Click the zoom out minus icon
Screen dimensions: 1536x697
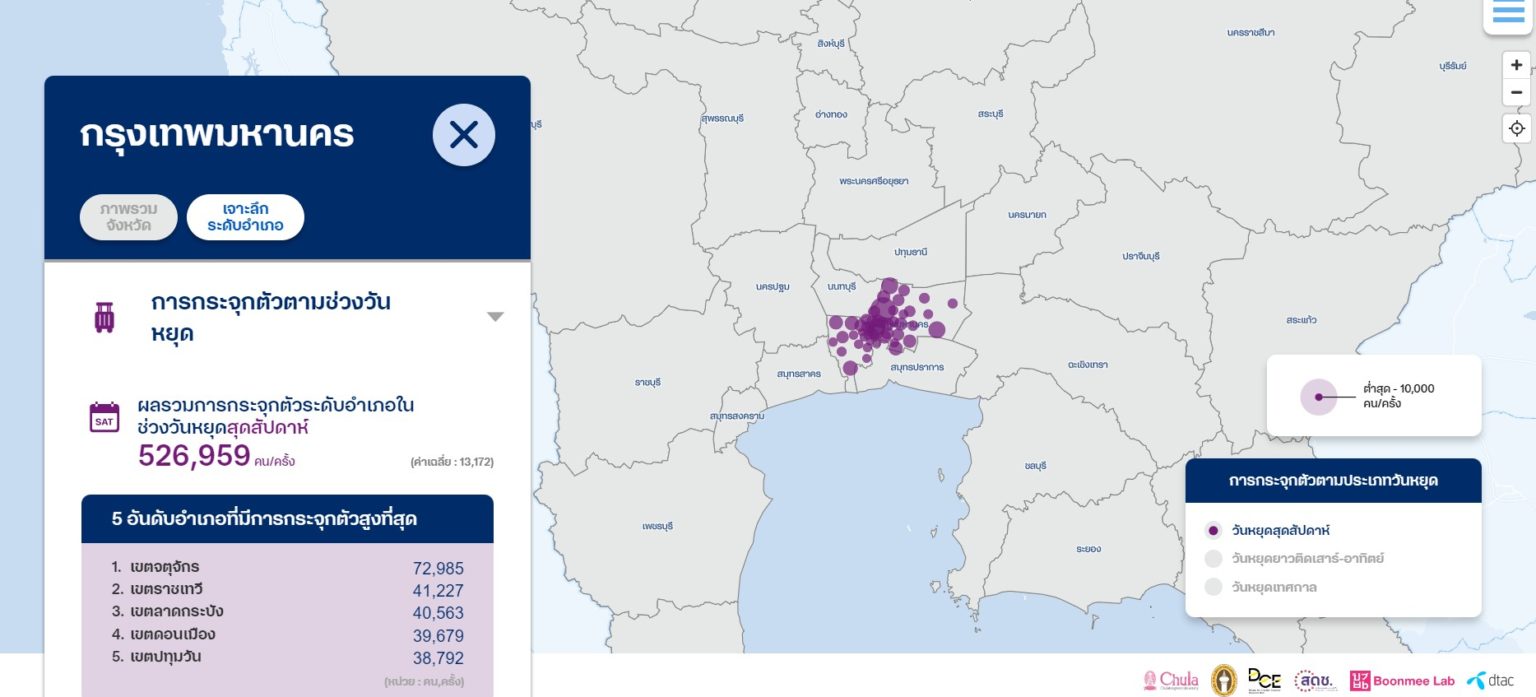pyautogui.click(x=1516, y=94)
